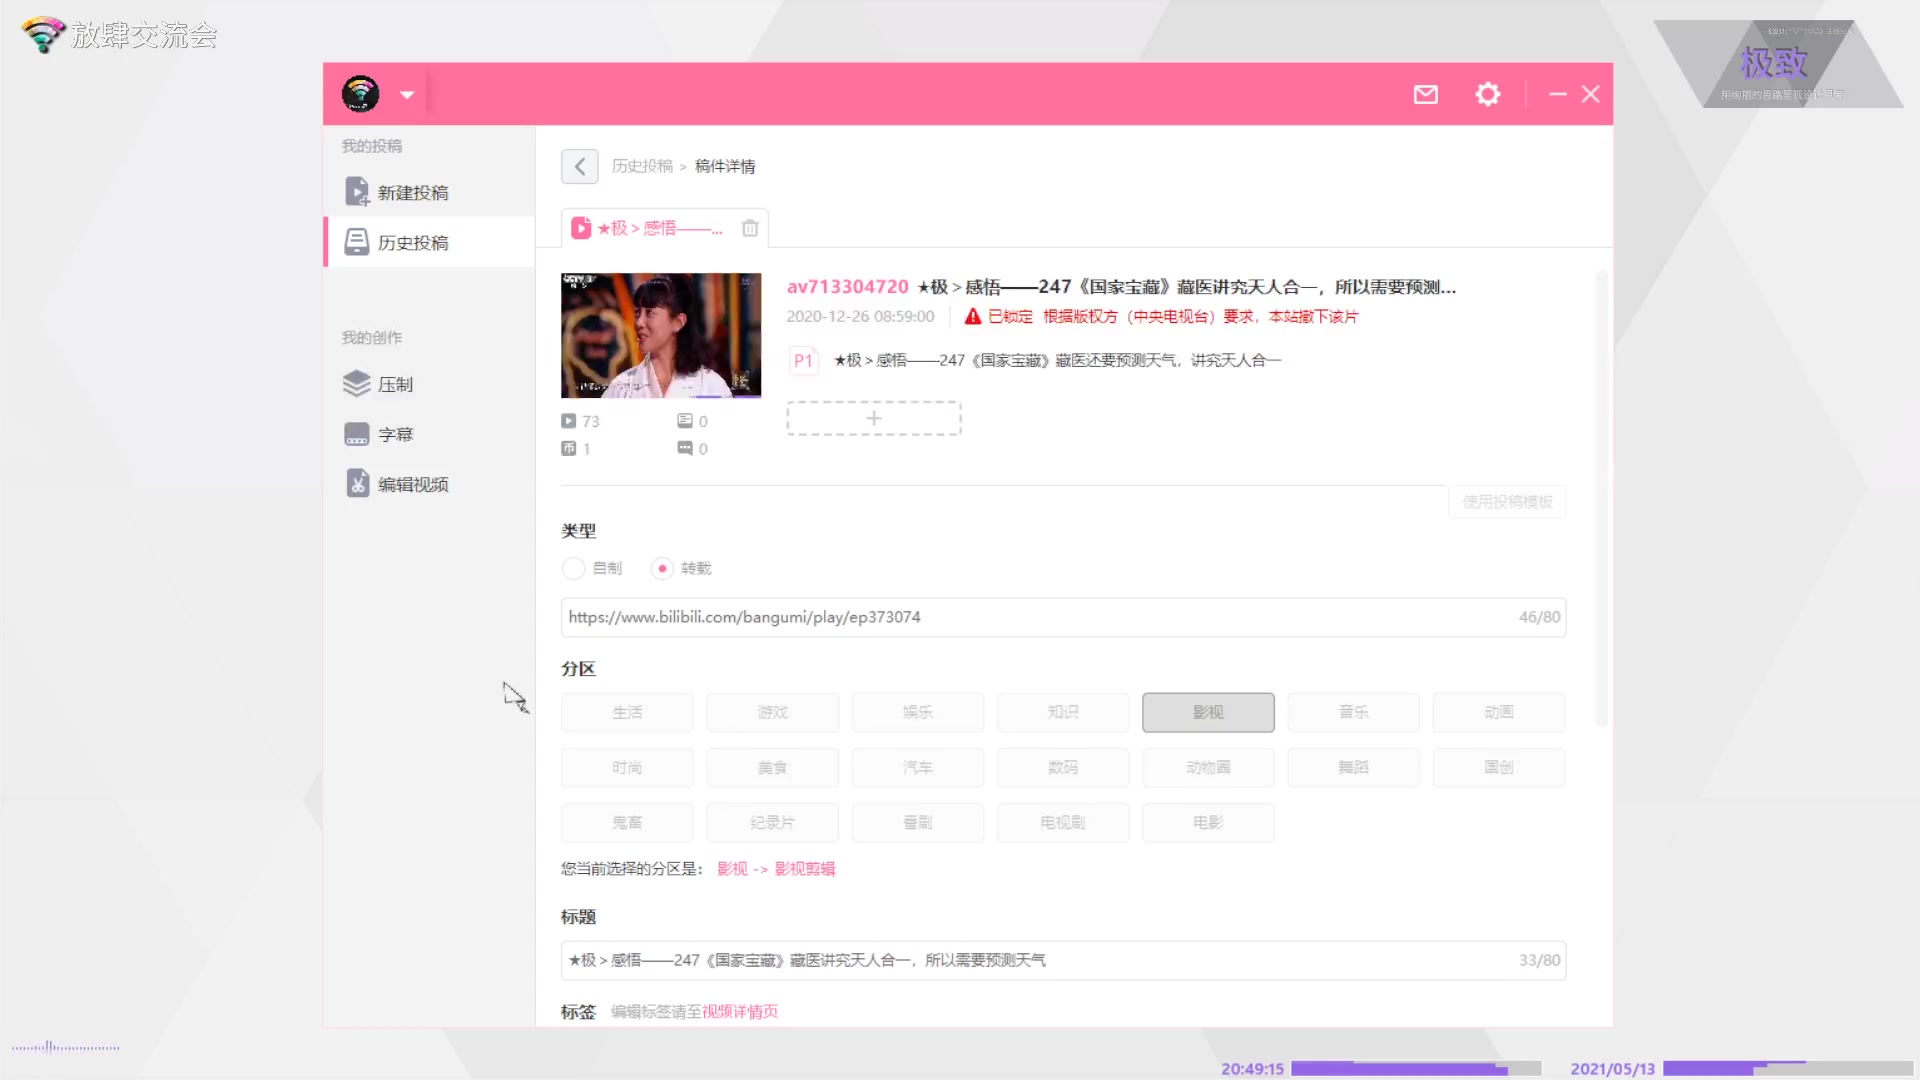Choose the 数码 category
Image resolution: width=1920 pixels, height=1080 pixels.
(x=1063, y=767)
